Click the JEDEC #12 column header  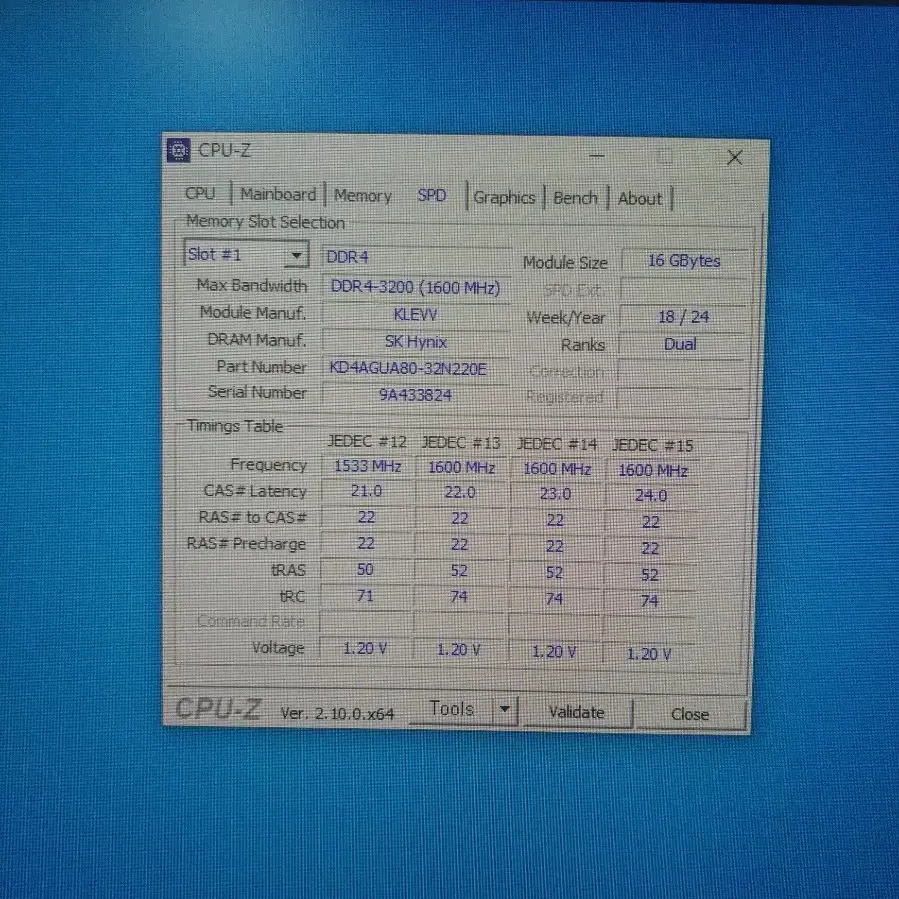pyautogui.click(x=367, y=441)
